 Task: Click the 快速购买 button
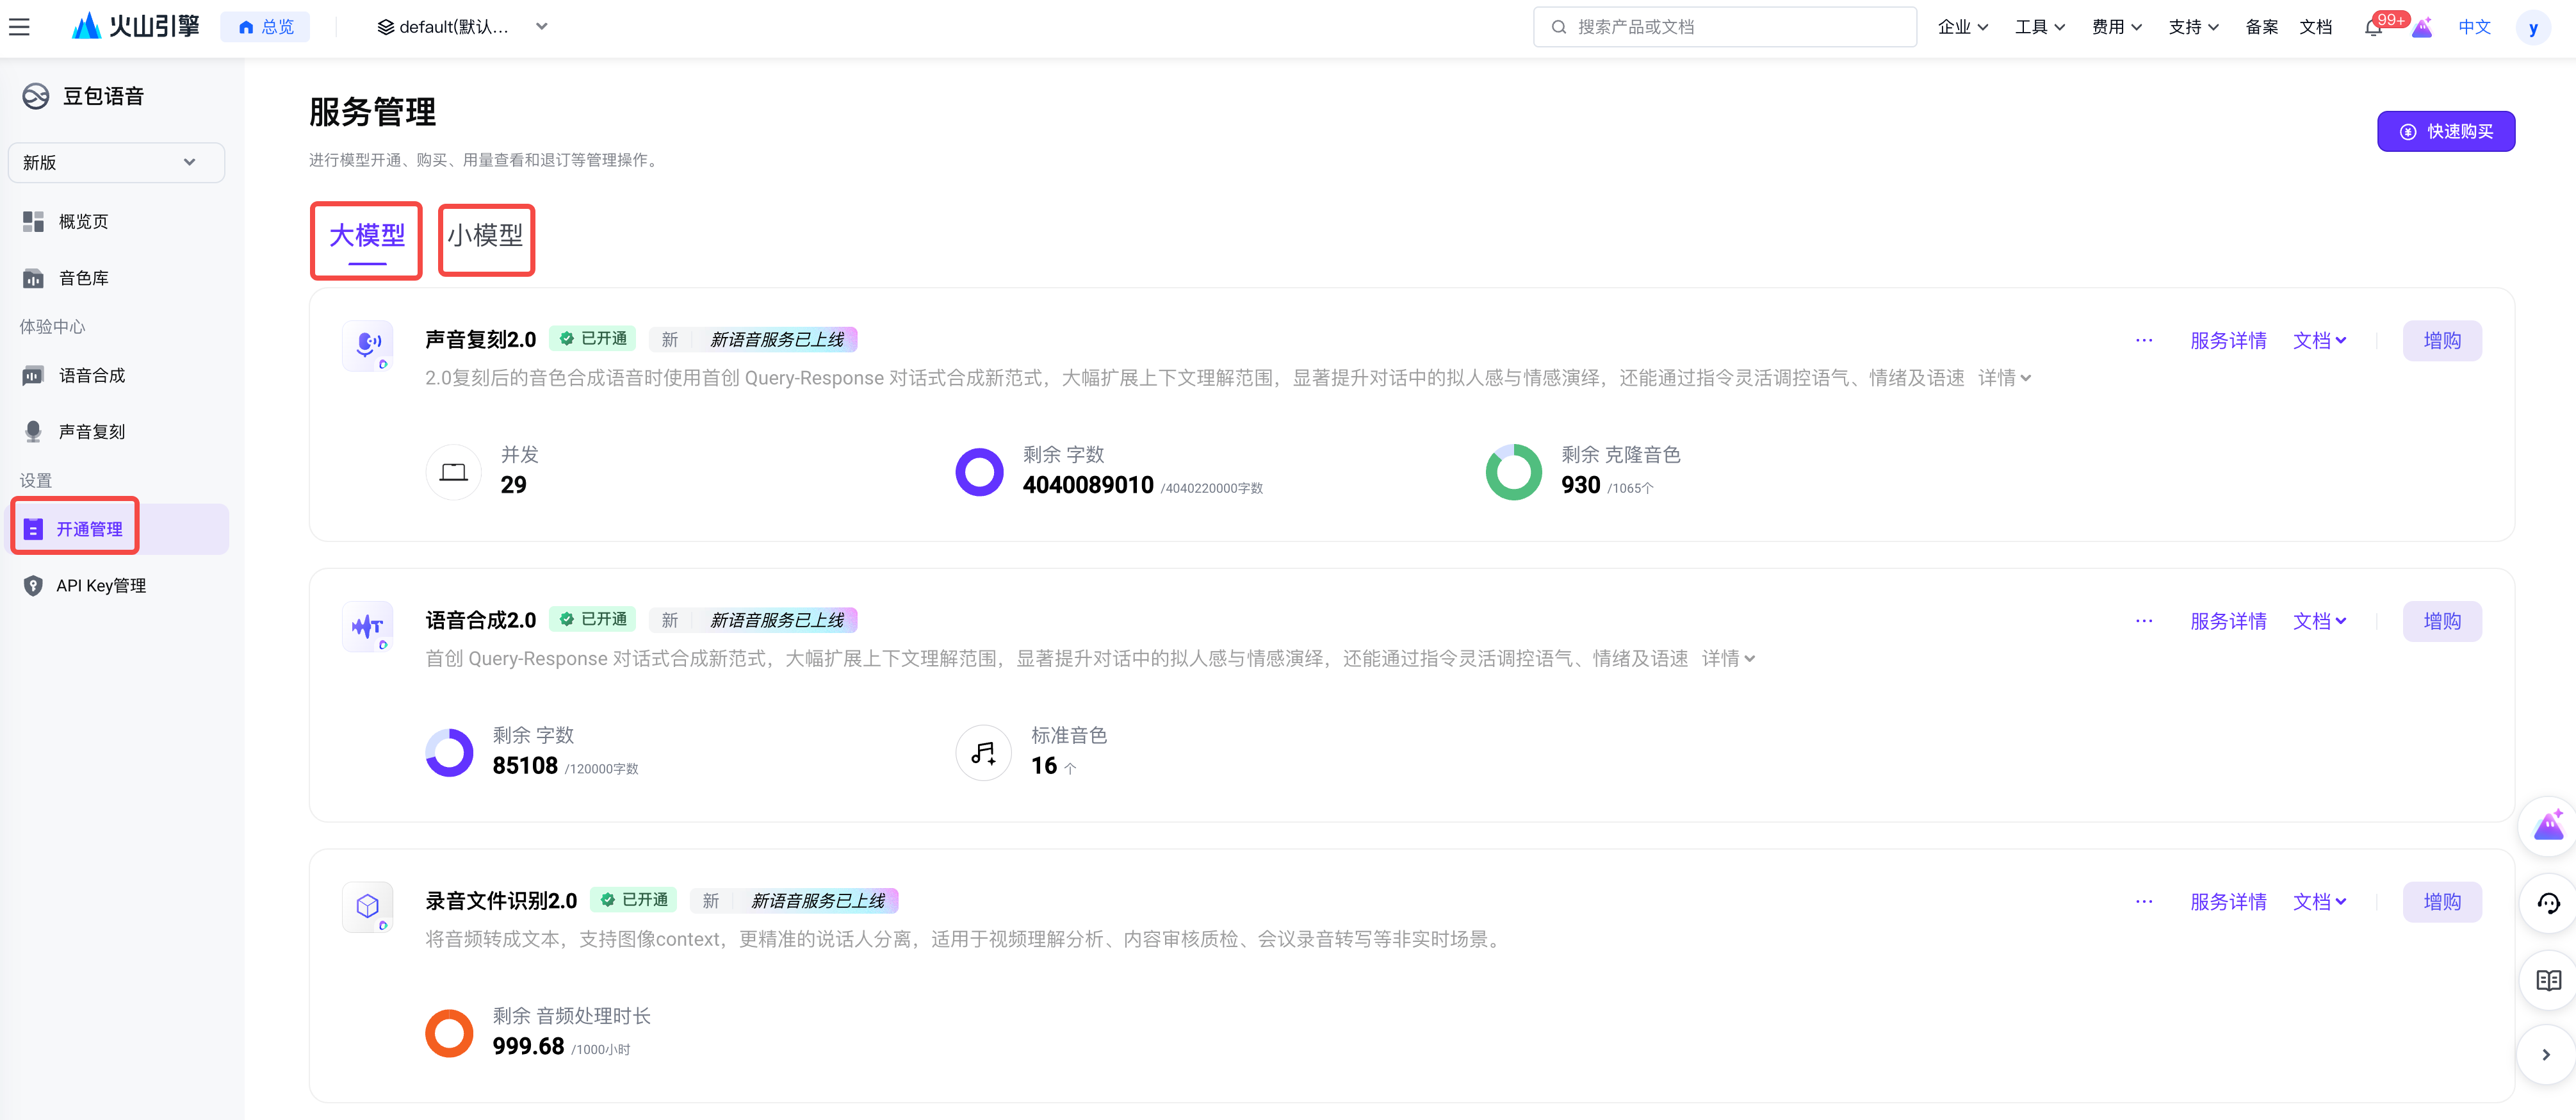pos(2445,132)
